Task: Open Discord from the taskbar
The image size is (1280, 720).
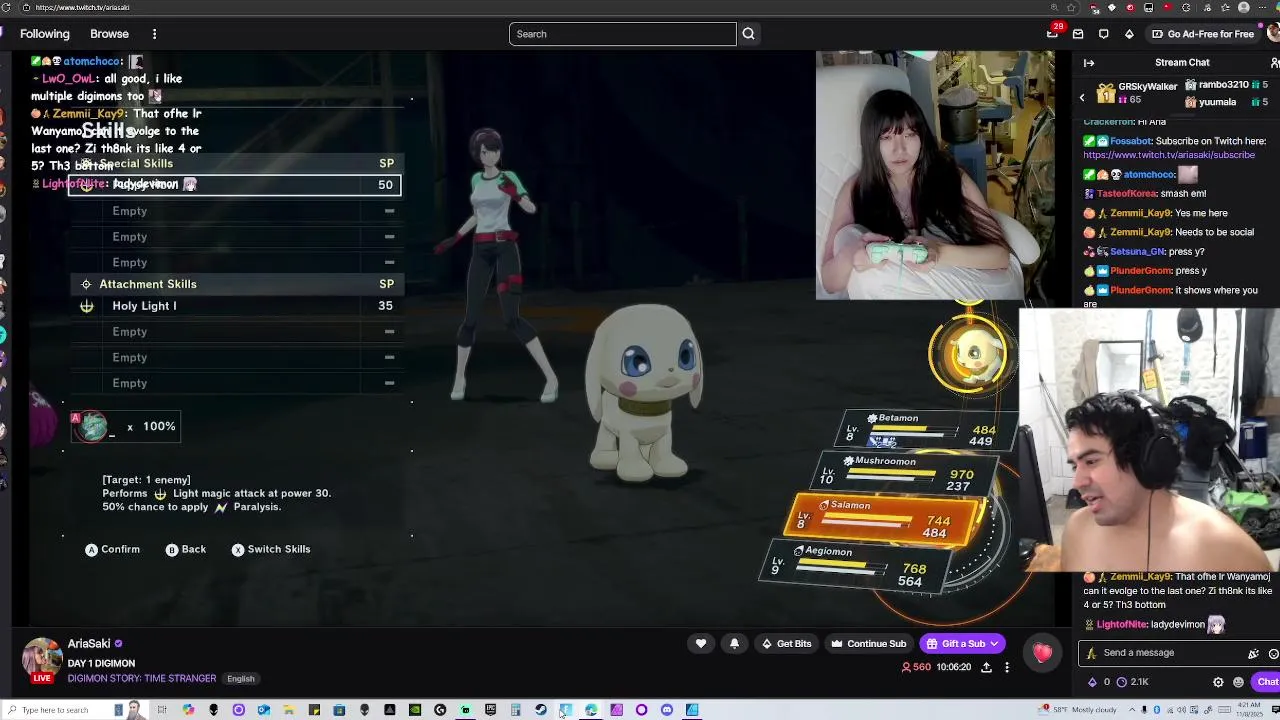Action: pos(667,710)
